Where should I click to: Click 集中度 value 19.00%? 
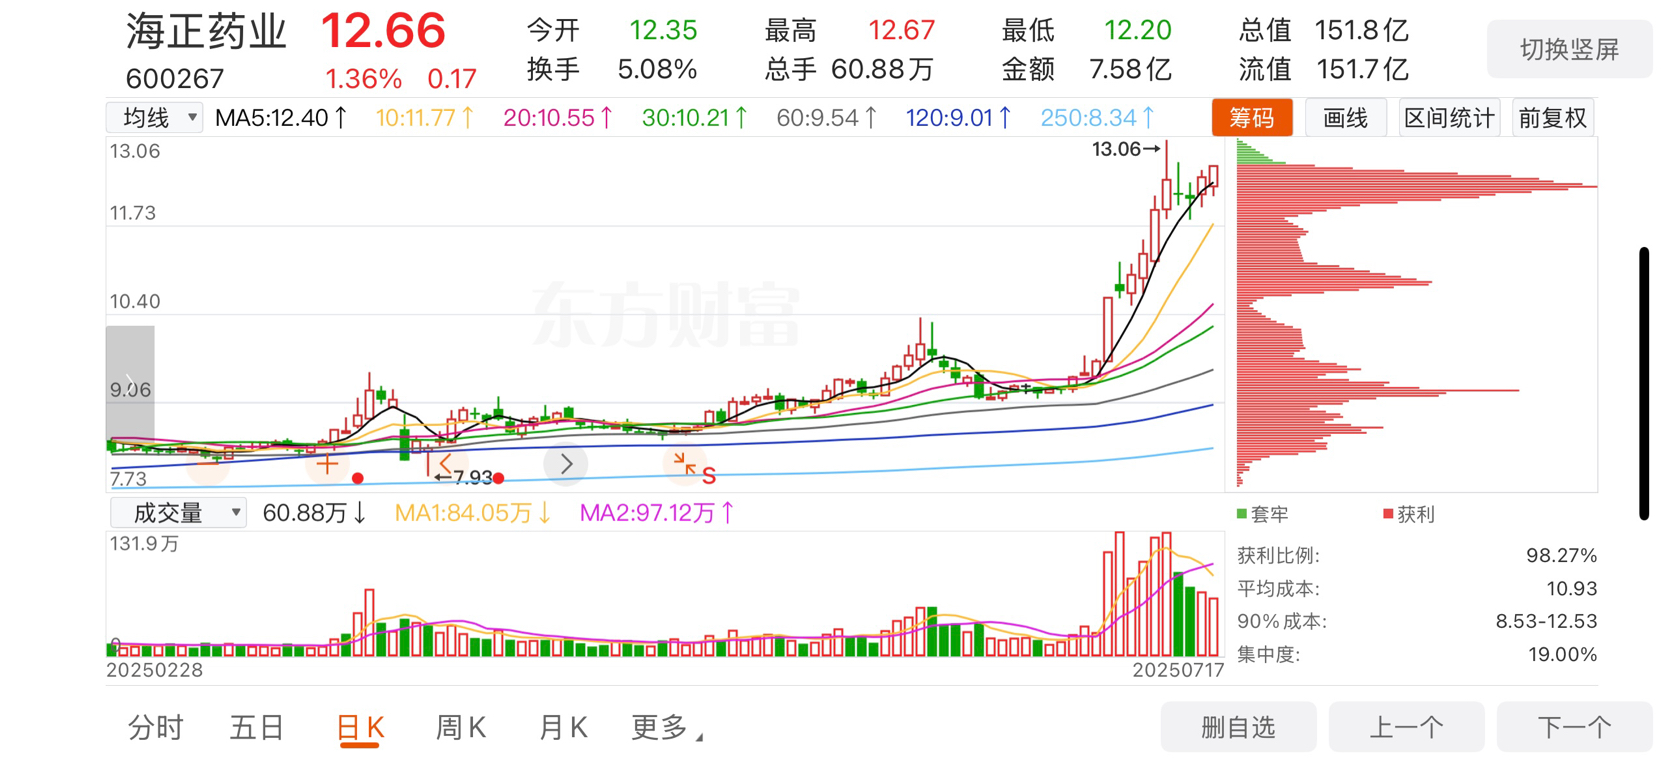point(1562,655)
